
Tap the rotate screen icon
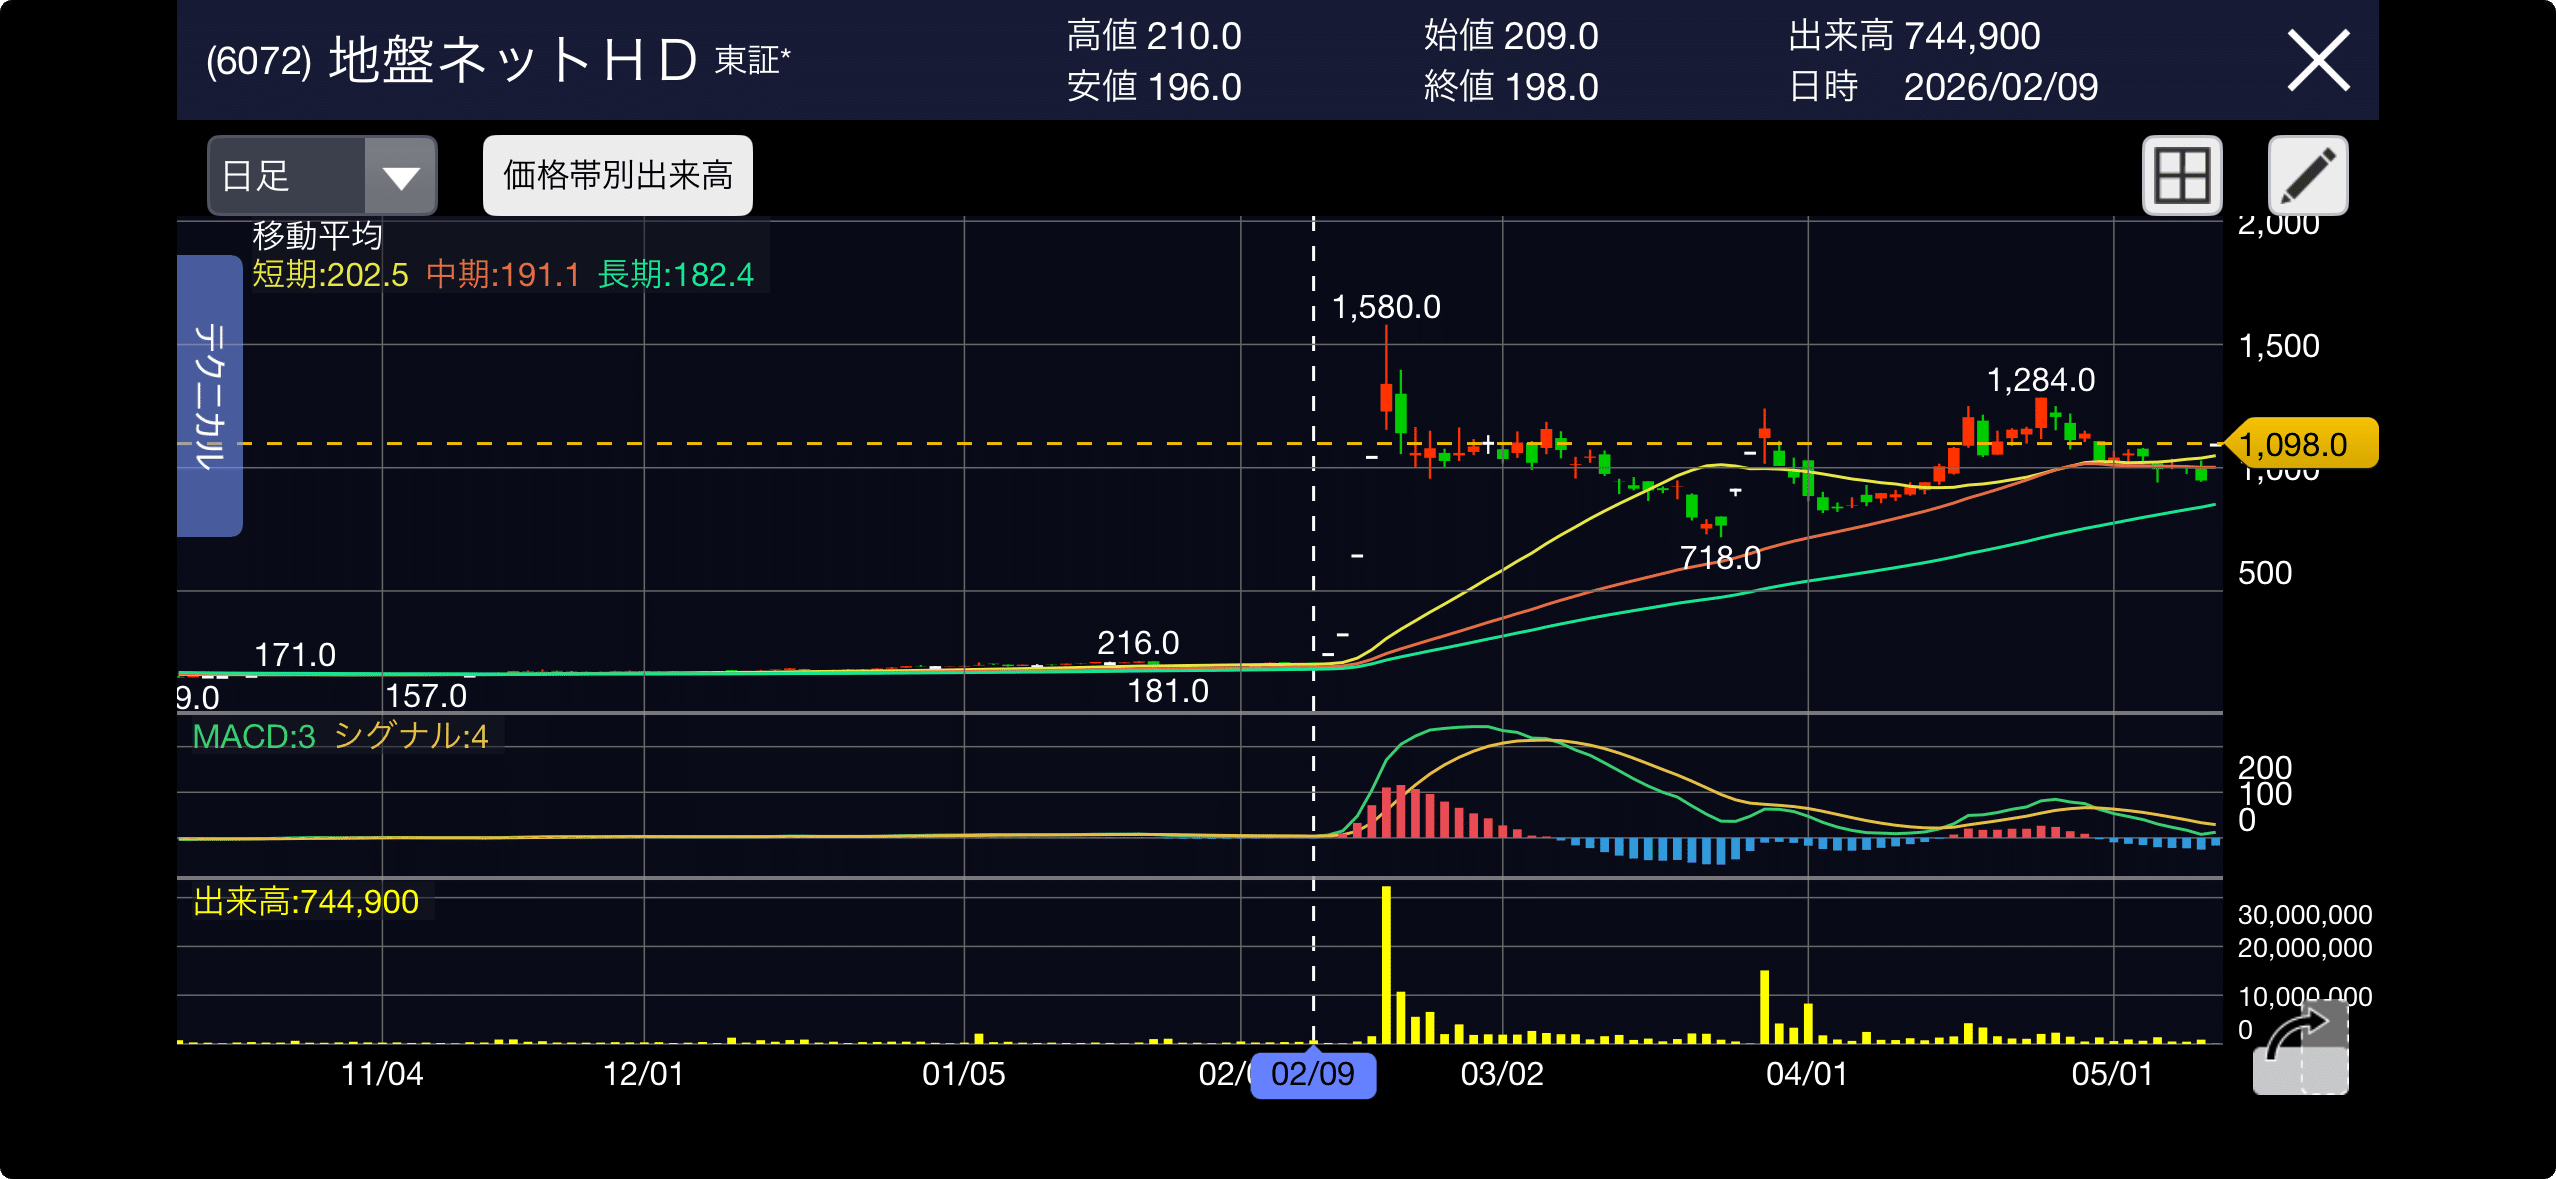pyautogui.click(x=2300, y=1048)
